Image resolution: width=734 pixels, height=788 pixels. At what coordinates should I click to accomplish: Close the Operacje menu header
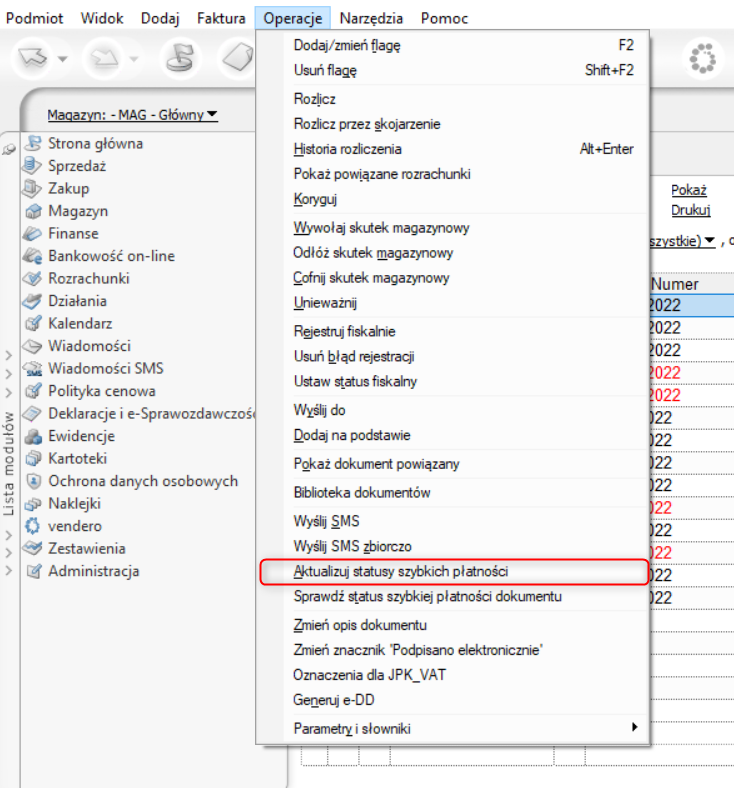coord(292,18)
